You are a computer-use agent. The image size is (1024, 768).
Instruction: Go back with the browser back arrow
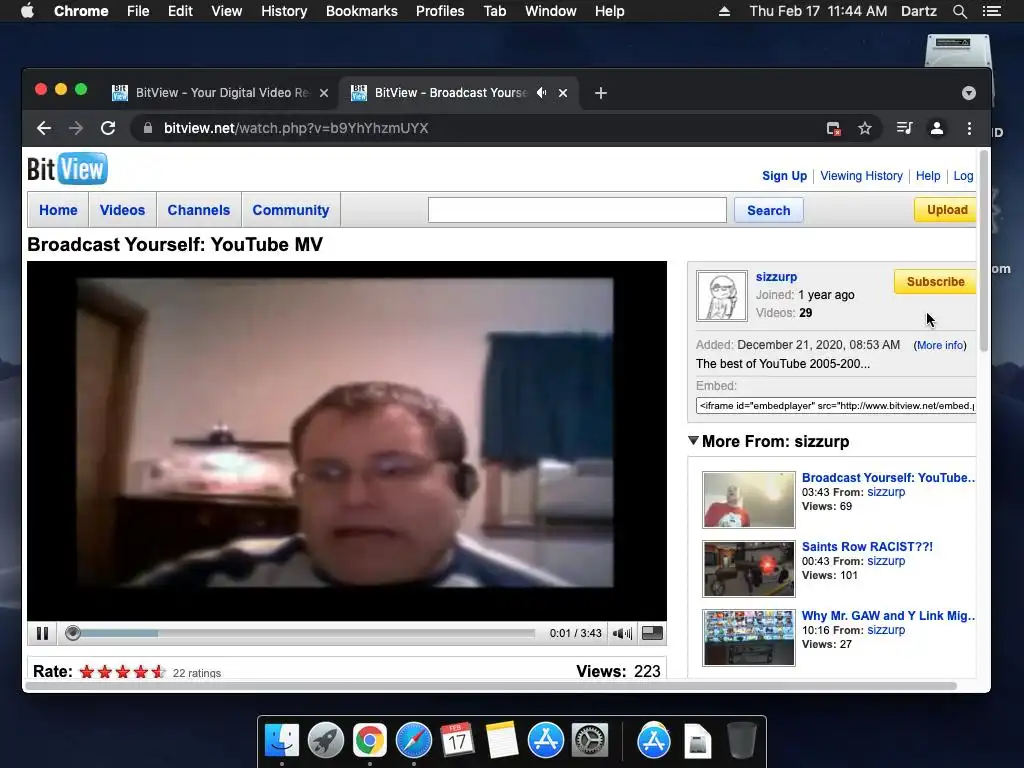[44, 129]
